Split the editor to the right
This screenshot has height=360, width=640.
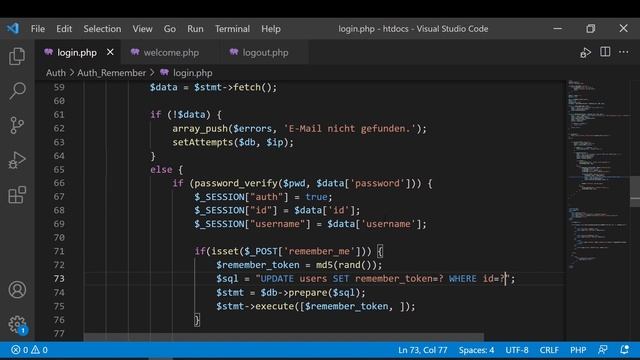605,52
